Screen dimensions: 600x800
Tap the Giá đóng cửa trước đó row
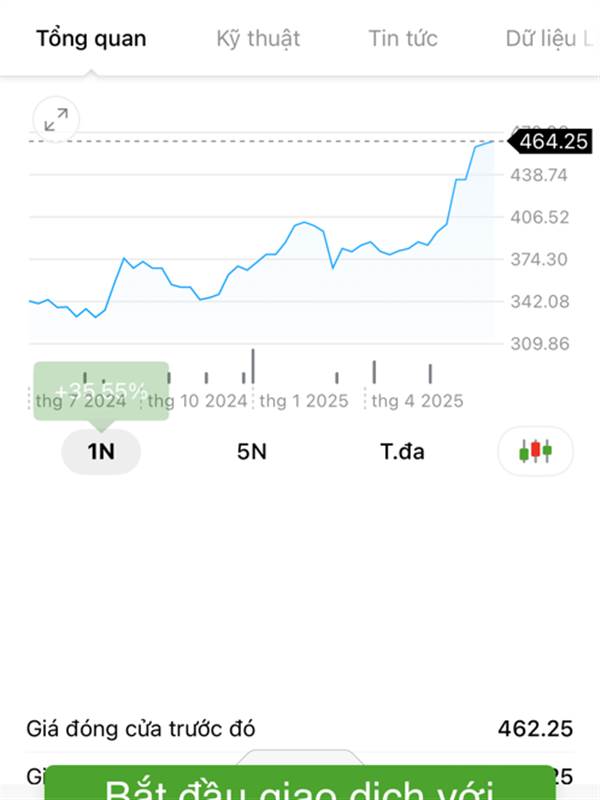(x=300, y=729)
